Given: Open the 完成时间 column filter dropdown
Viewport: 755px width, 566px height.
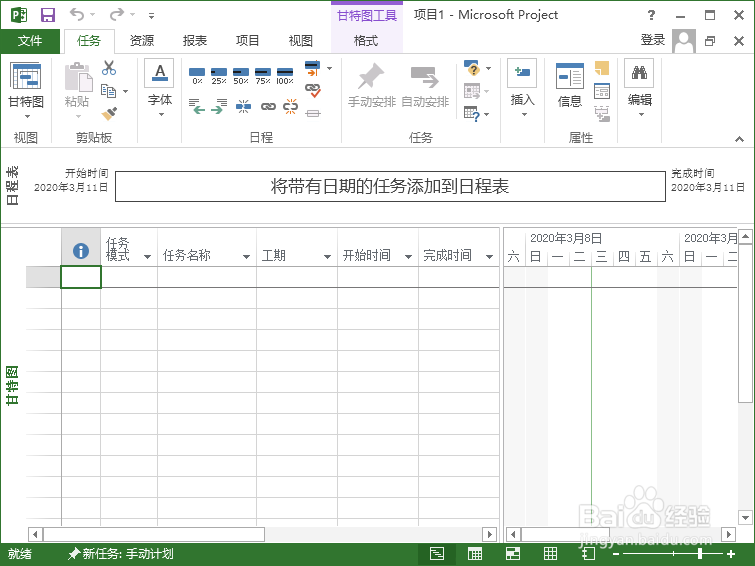Looking at the screenshot, I should tap(490, 257).
